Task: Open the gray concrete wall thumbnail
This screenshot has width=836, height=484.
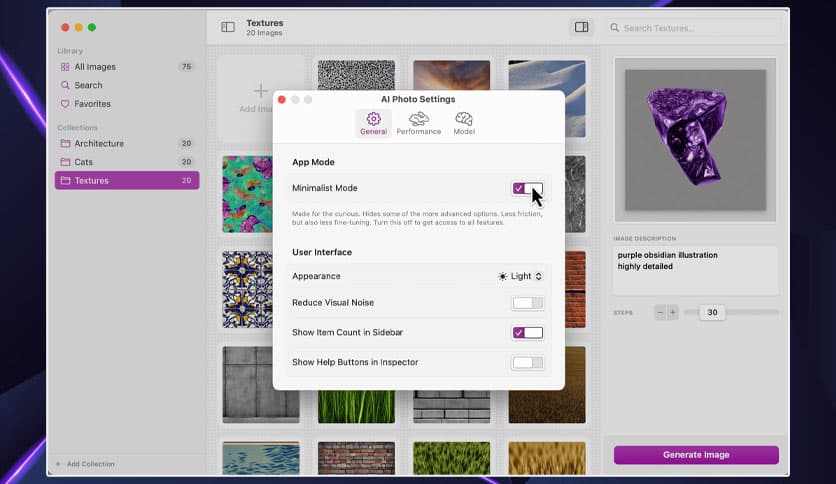Action: point(261,385)
